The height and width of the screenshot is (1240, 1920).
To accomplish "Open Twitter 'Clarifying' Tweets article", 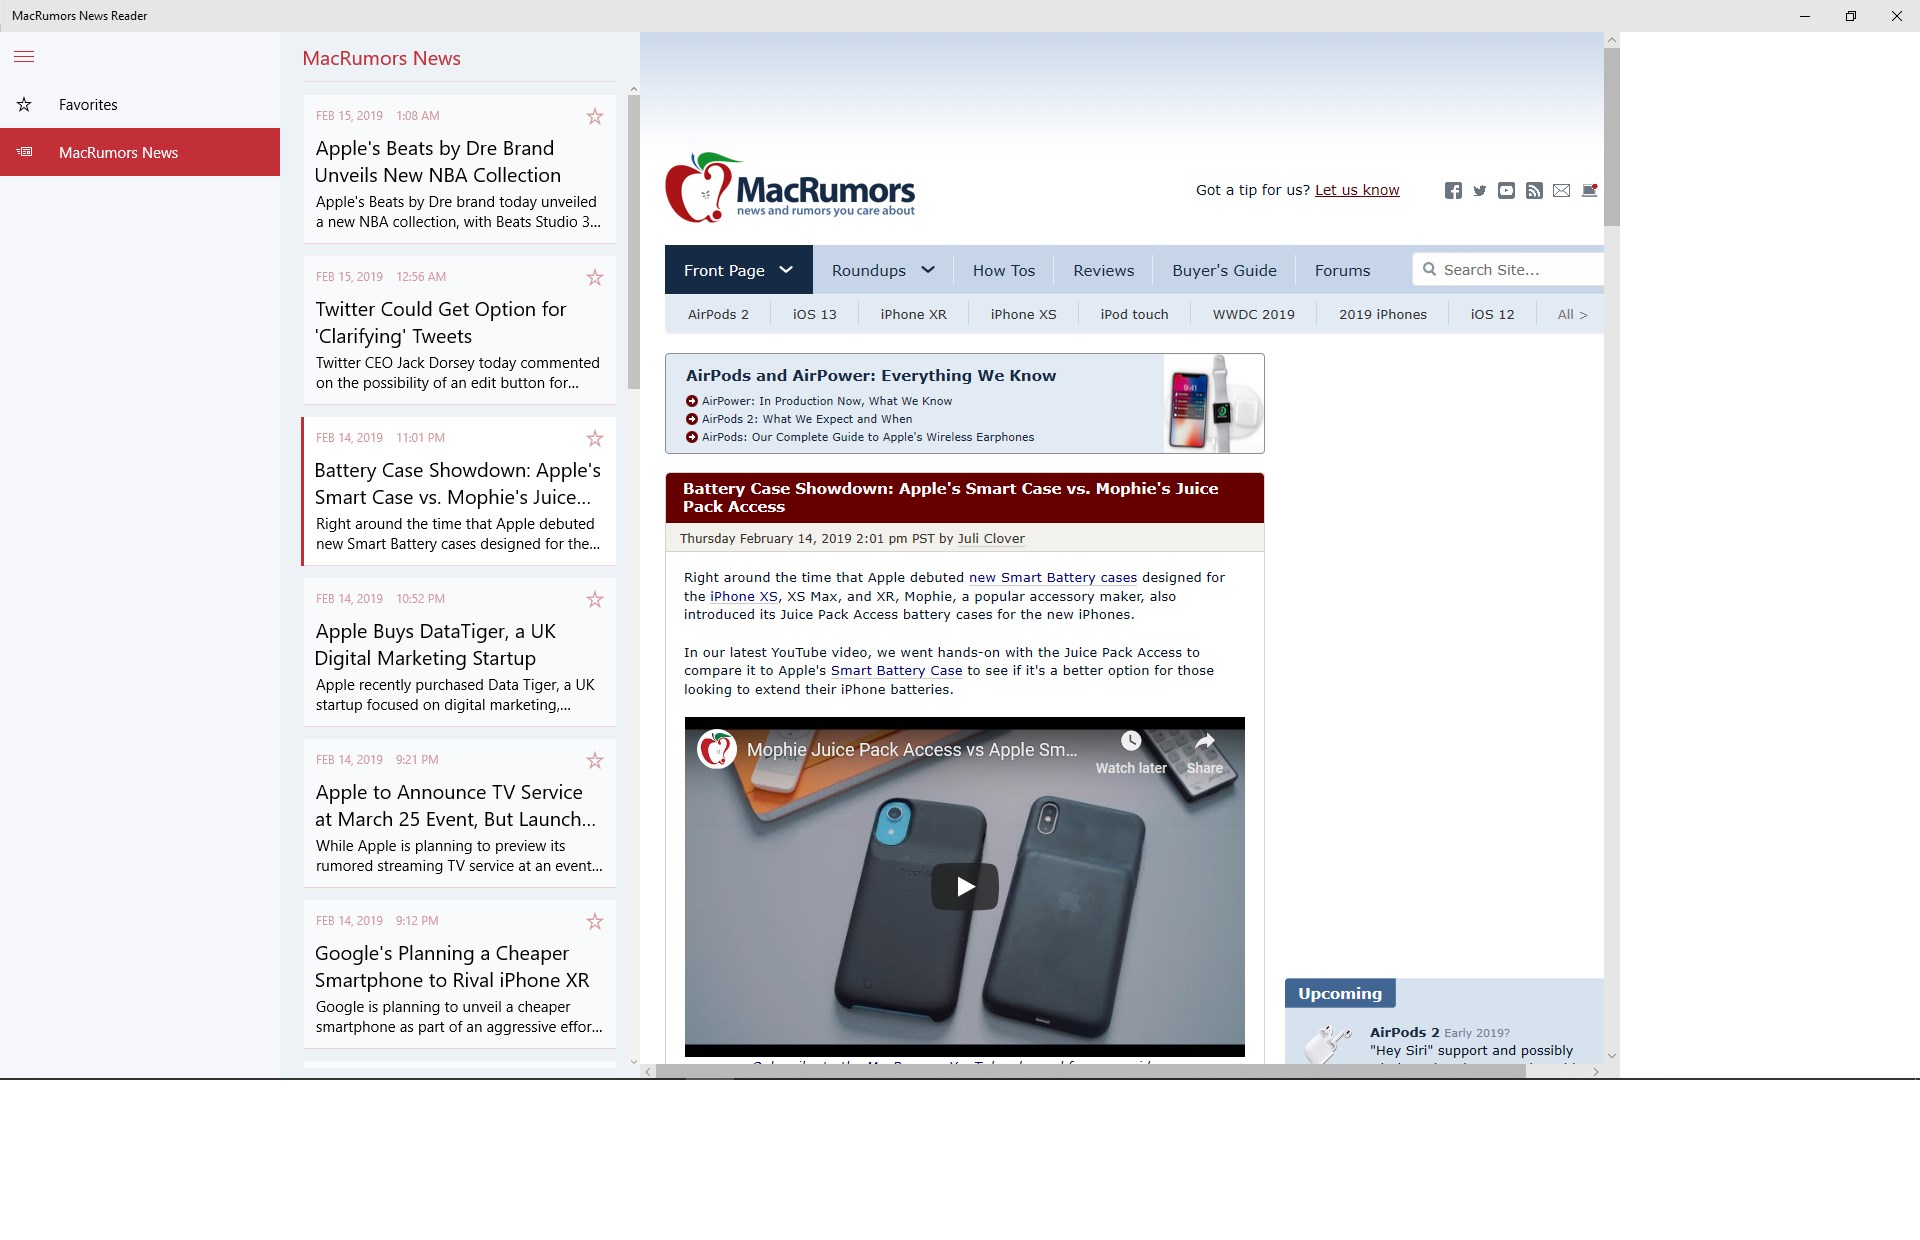I will point(460,330).
